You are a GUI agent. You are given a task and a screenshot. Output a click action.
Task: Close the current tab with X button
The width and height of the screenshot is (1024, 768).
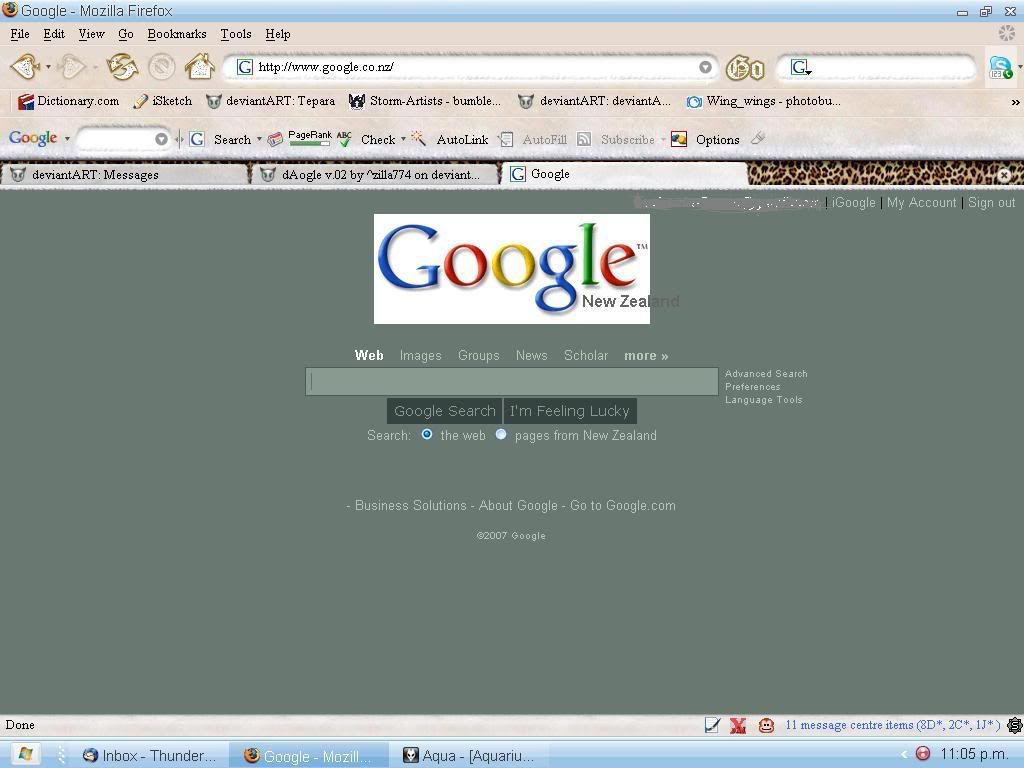[1004, 174]
